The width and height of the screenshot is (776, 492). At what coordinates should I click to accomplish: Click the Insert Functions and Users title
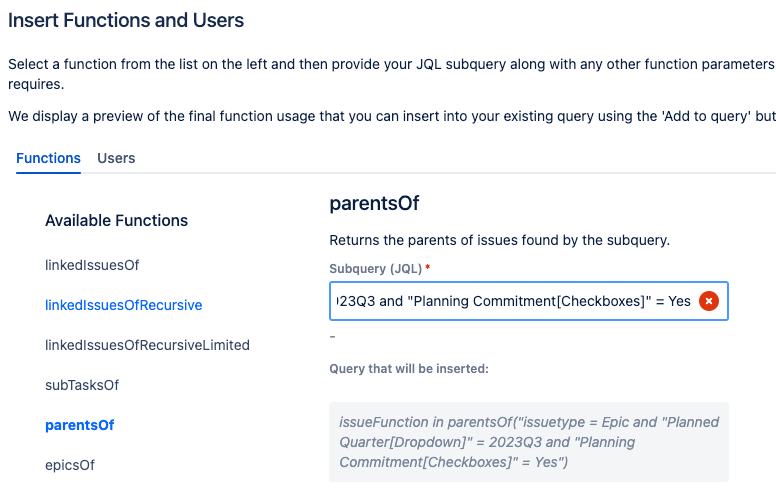click(x=126, y=20)
